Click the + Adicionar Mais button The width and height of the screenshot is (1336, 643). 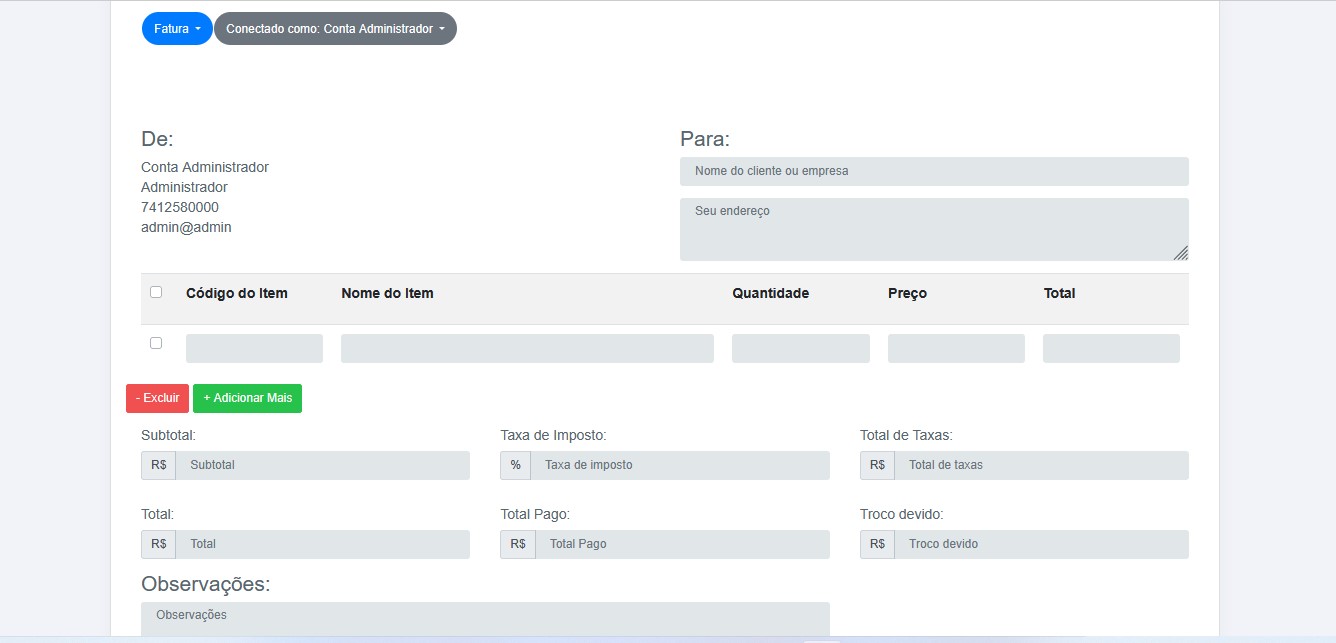247,398
